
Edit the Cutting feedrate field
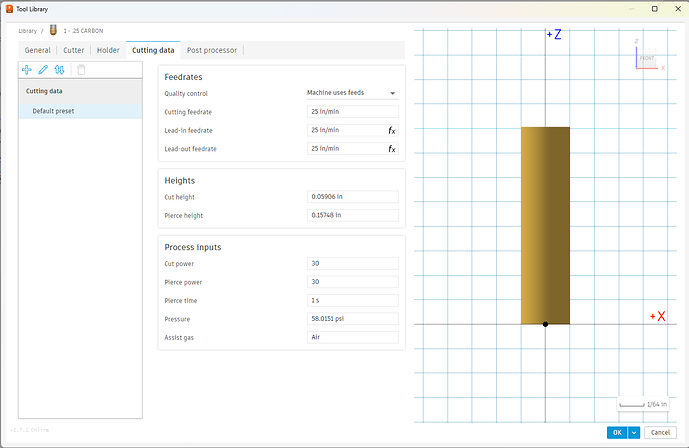[x=352, y=112]
